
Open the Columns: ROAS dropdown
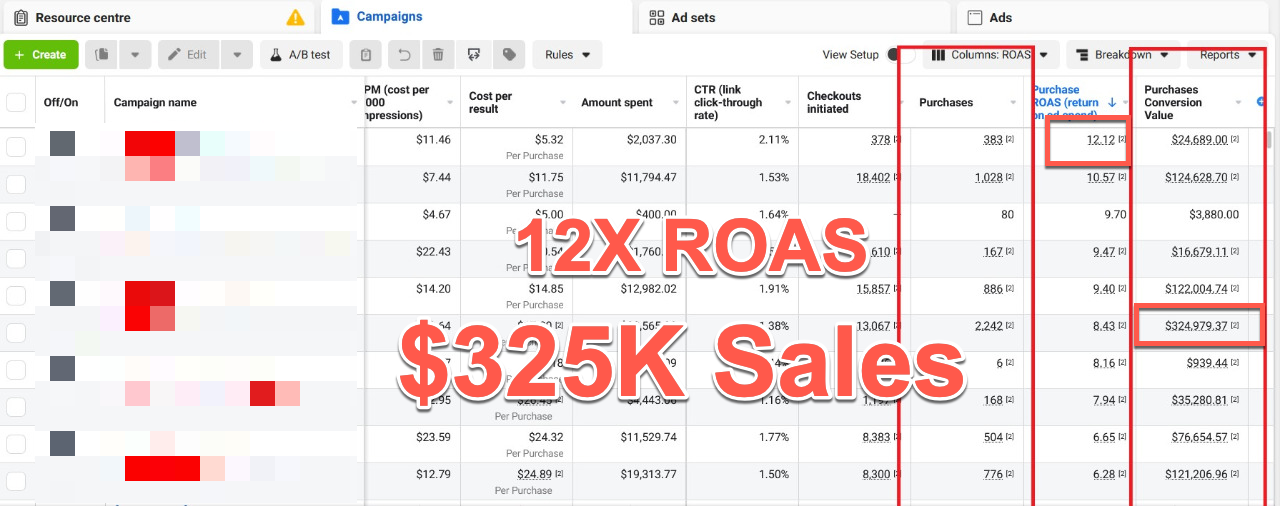point(989,55)
